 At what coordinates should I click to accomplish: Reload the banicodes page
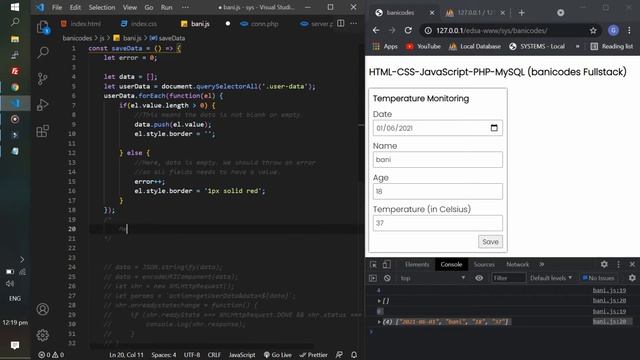tap(408, 30)
